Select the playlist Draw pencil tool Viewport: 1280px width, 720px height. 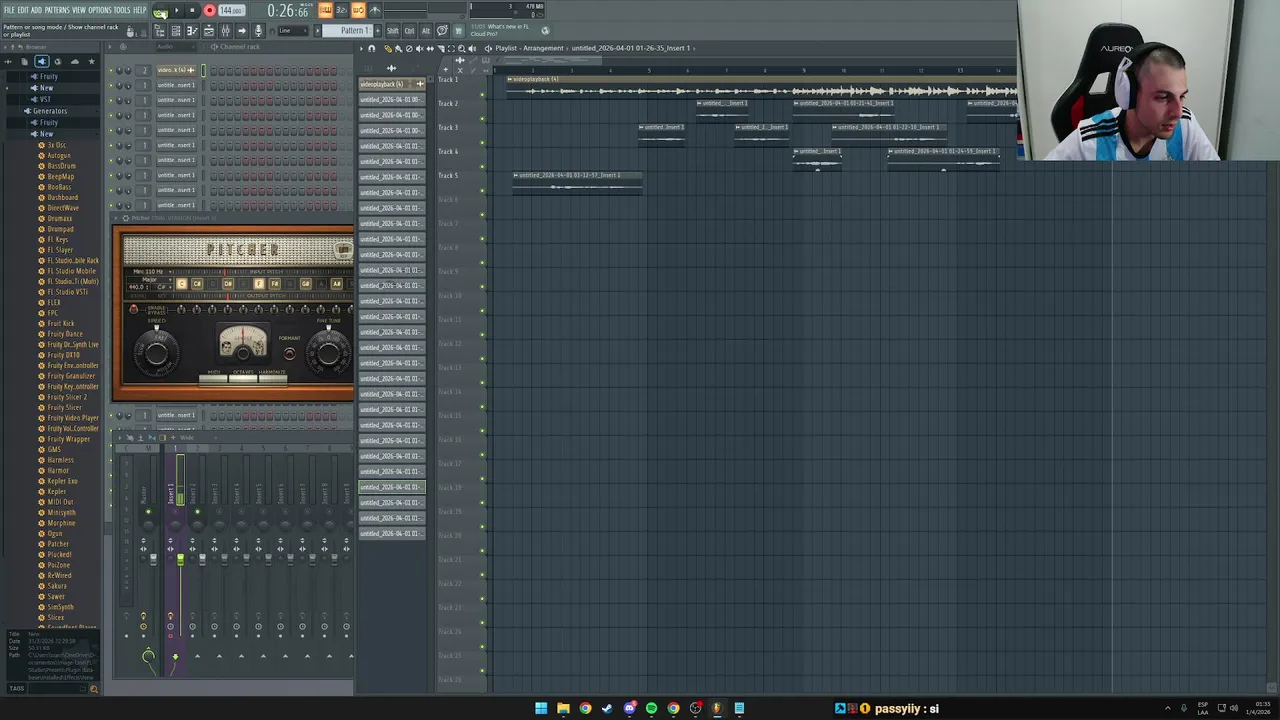point(388,48)
